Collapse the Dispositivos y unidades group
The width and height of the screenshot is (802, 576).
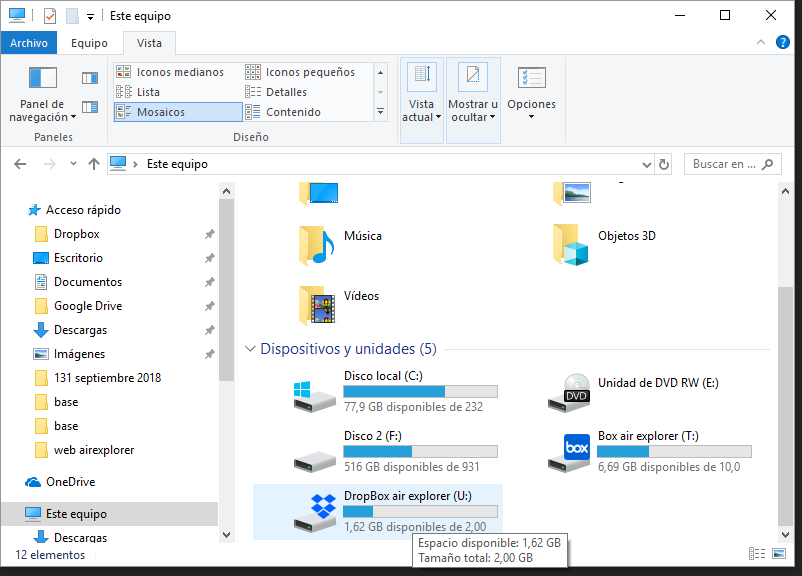(x=249, y=350)
